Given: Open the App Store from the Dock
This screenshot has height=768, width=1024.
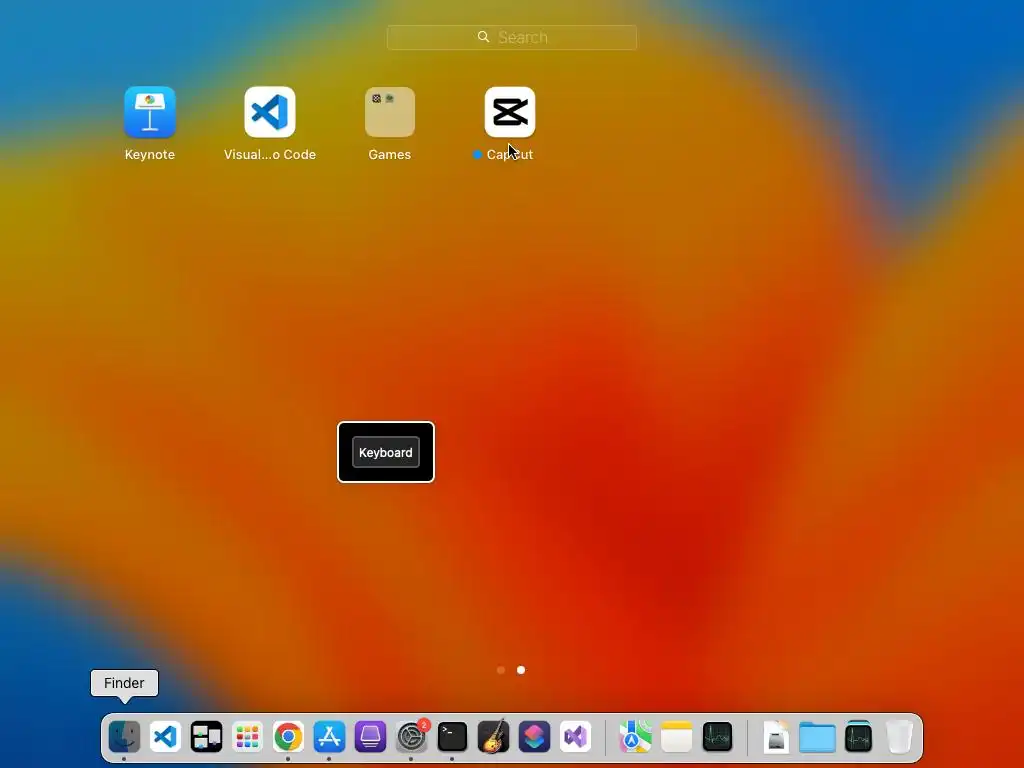Looking at the screenshot, I should coord(329,737).
